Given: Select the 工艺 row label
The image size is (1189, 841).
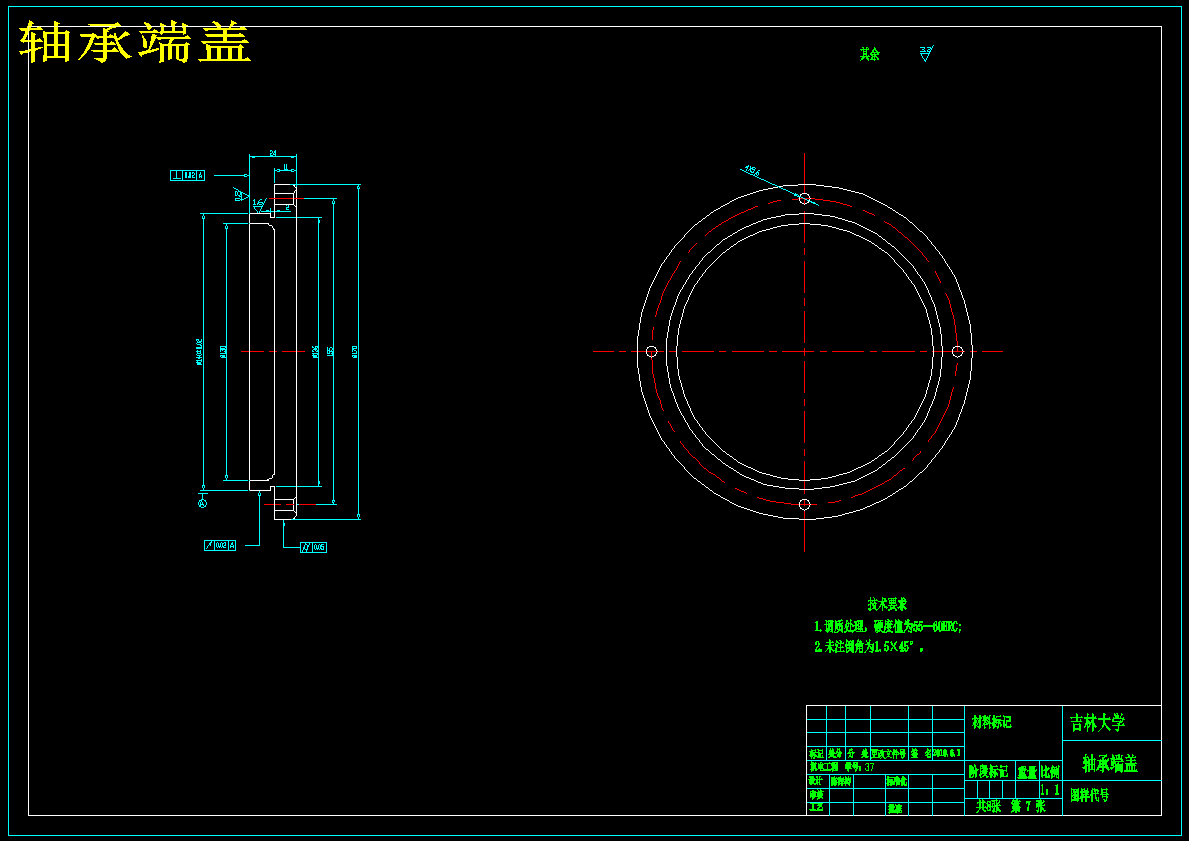Looking at the screenshot, I should click(x=816, y=808).
